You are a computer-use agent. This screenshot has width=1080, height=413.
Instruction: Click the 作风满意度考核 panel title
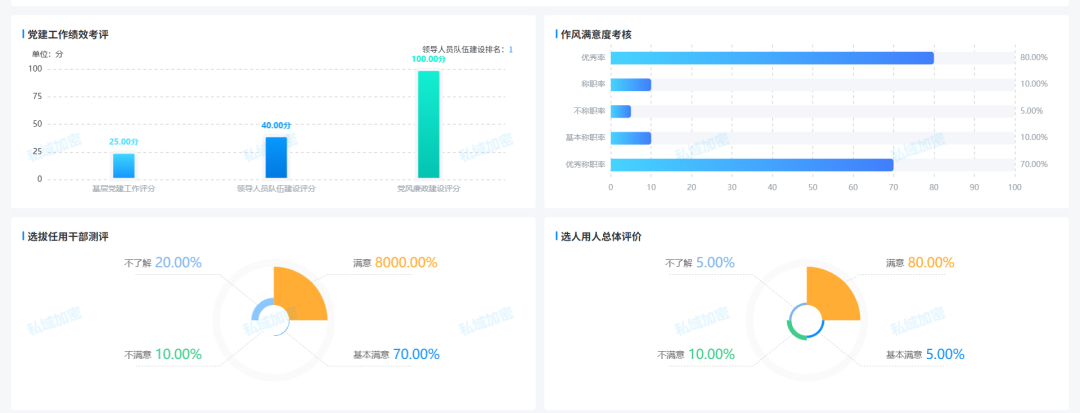coord(596,35)
